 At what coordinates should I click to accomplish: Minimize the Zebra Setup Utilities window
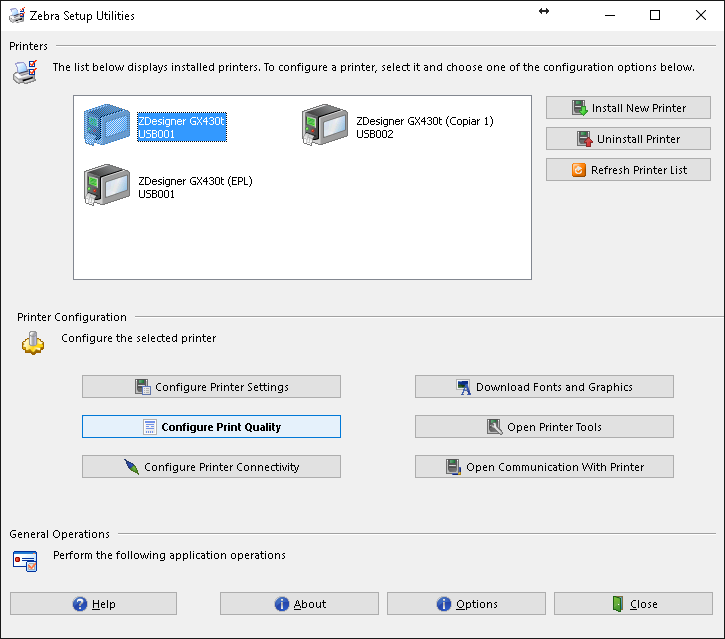610,15
